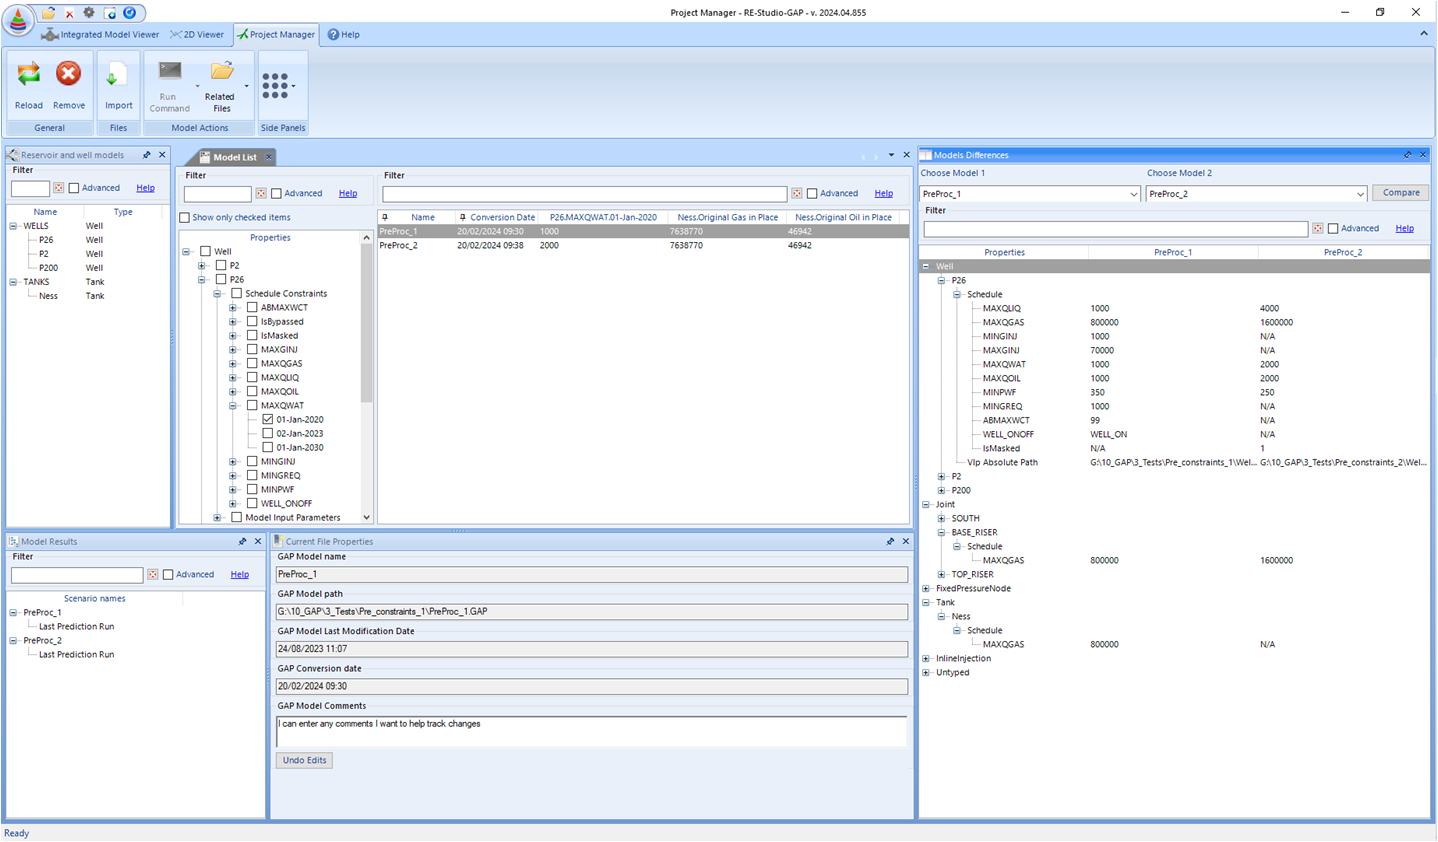Close the Model Results panel
The width and height of the screenshot is (1438, 842).
[258, 541]
